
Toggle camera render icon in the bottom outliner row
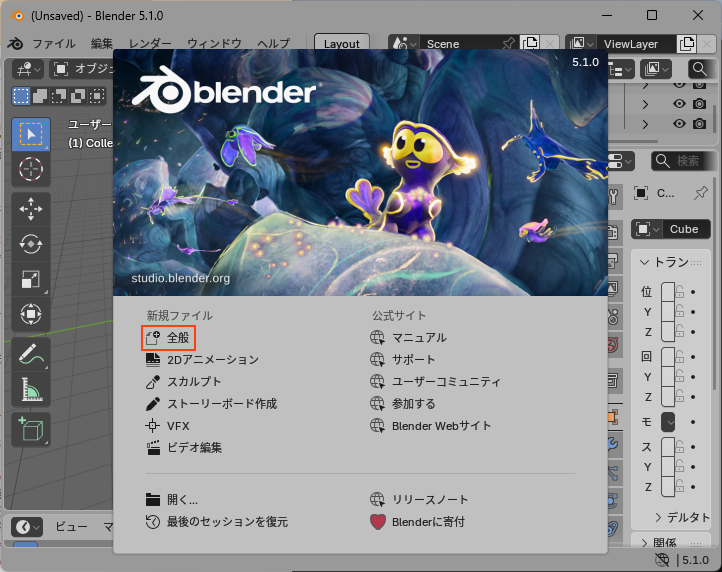pyautogui.click(x=699, y=123)
